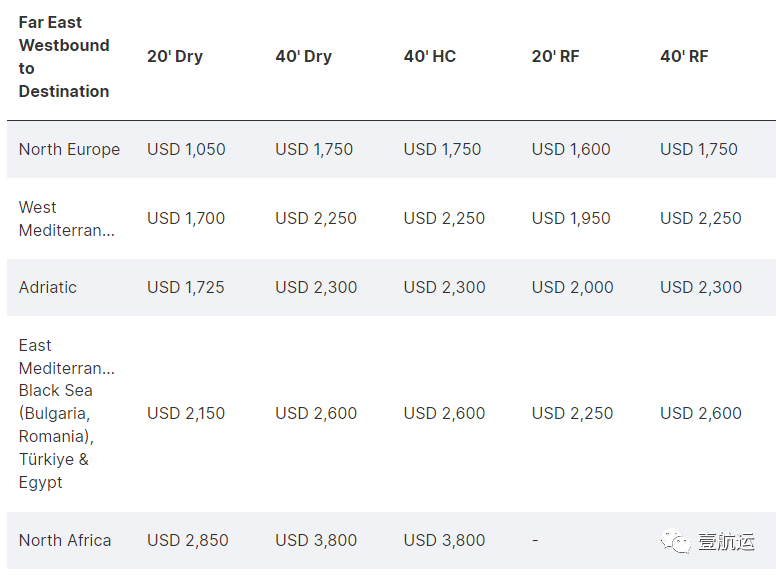Click the Adriatic row label
Image resolution: width=780 pixels, height=576 pixels.
pos(48,287)
